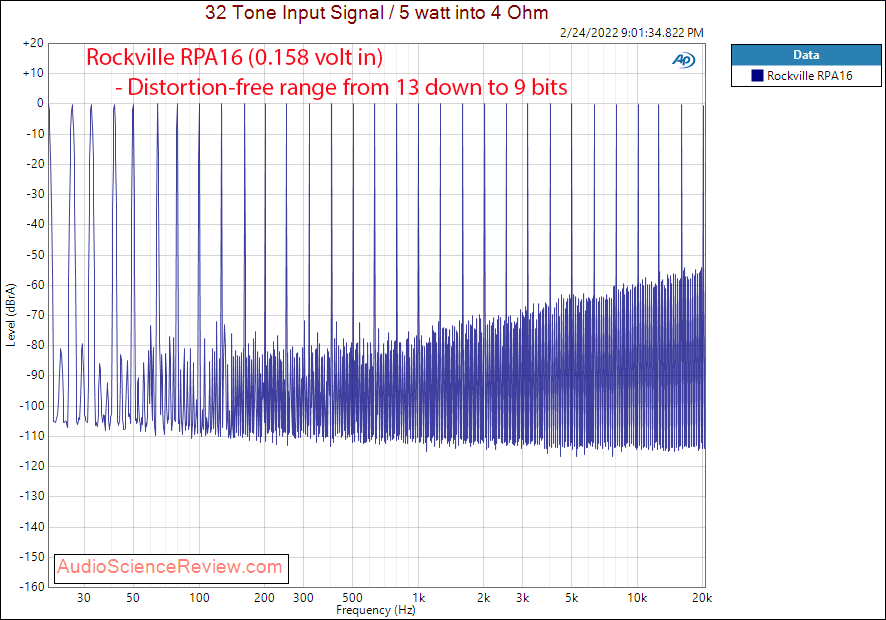The height and width of the screenshot is (620, 886).
Task: Click the 1k frequency axis label
Action: click(x=418, y=598)
